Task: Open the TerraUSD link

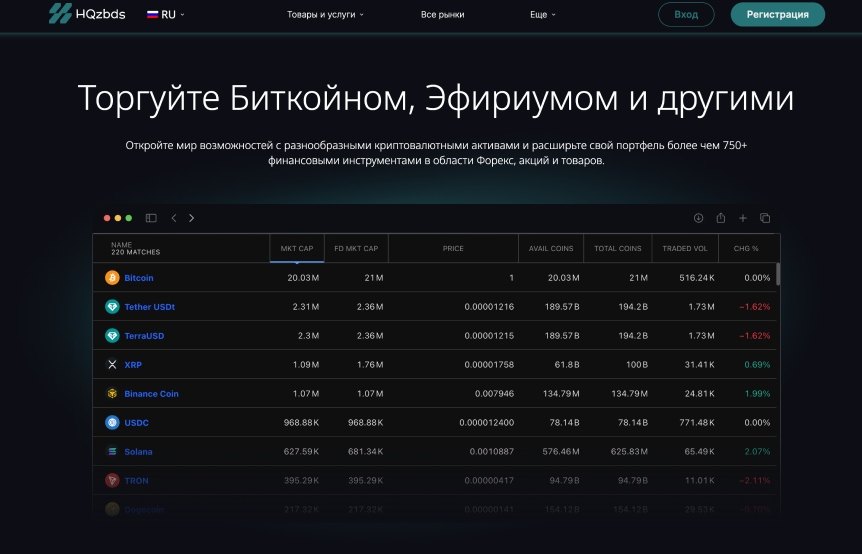Action: (x=144, y=336)
